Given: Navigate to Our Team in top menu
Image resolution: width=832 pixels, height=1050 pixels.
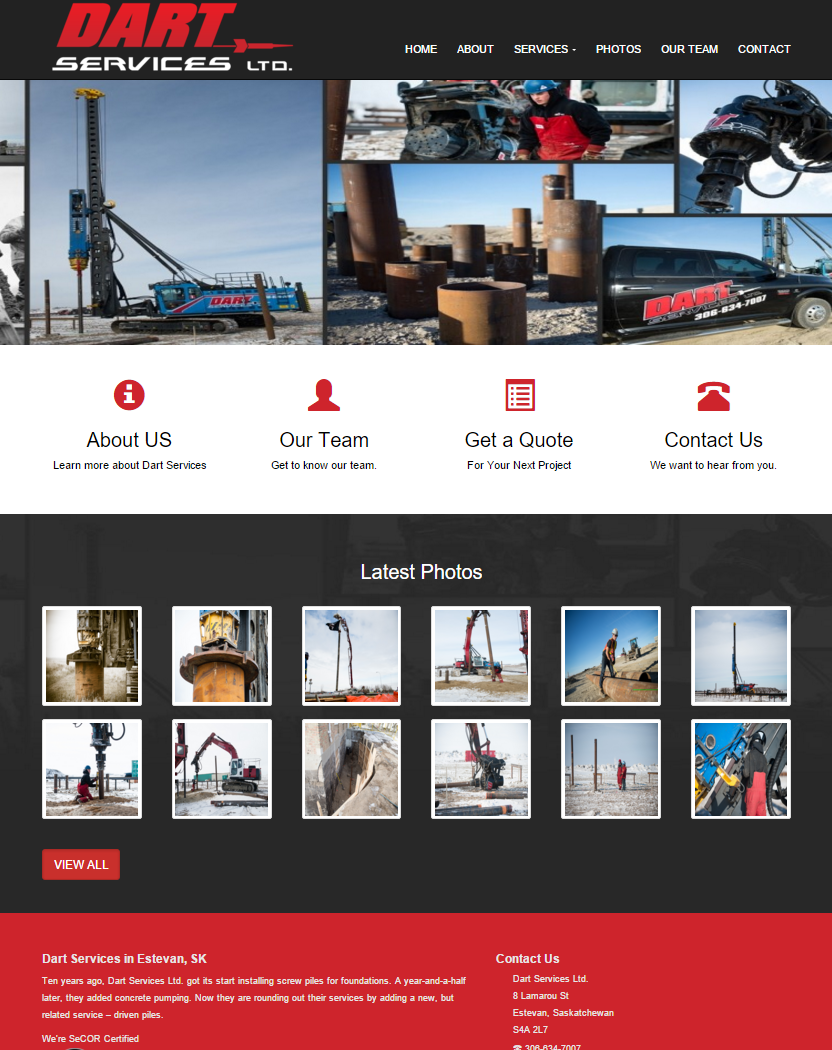Looking at the screenshot, I should (689, 49).
